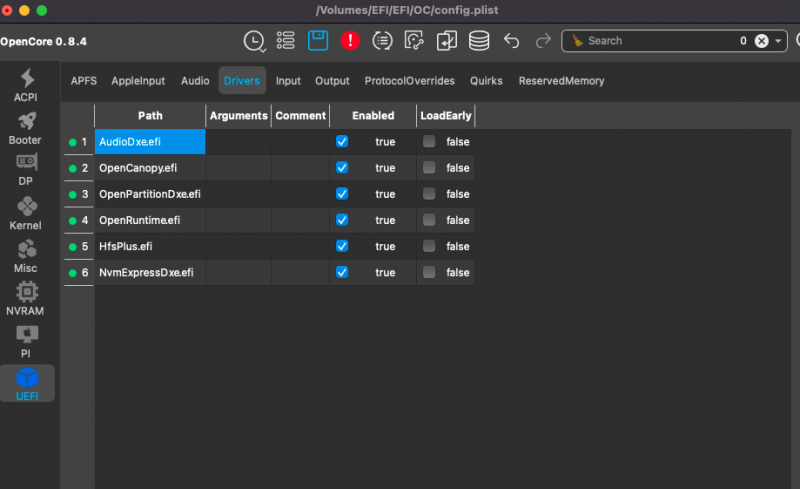
Task: Uncheck Enabled for HfsPlus.efi driver
Action: (342, 246)
